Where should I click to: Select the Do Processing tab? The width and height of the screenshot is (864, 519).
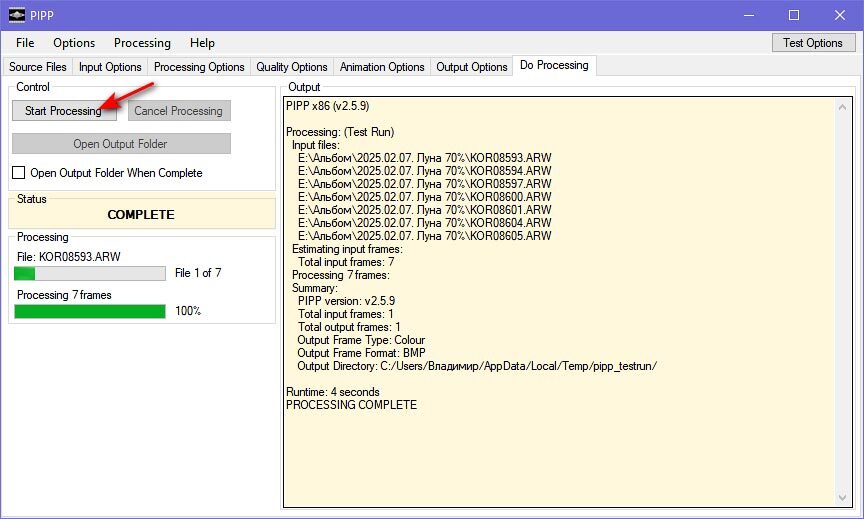tap(554, 65)
